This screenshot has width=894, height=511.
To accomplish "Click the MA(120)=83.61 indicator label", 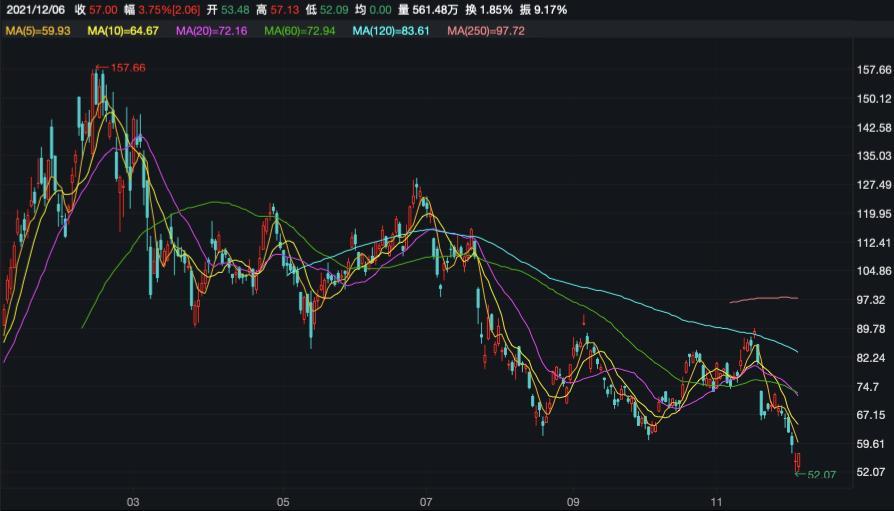I will [391, 31].
